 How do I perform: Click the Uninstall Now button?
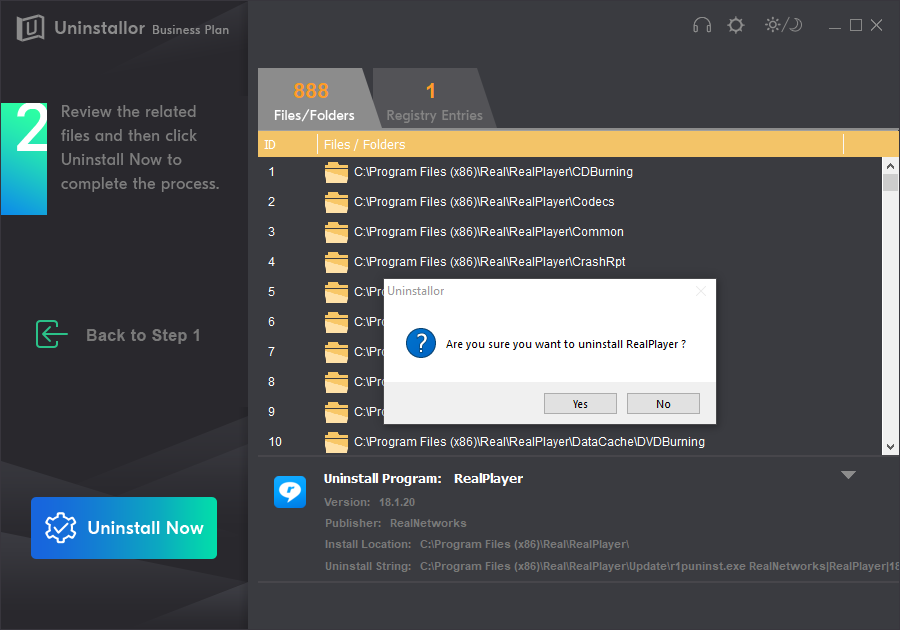(x=124, y=528)
